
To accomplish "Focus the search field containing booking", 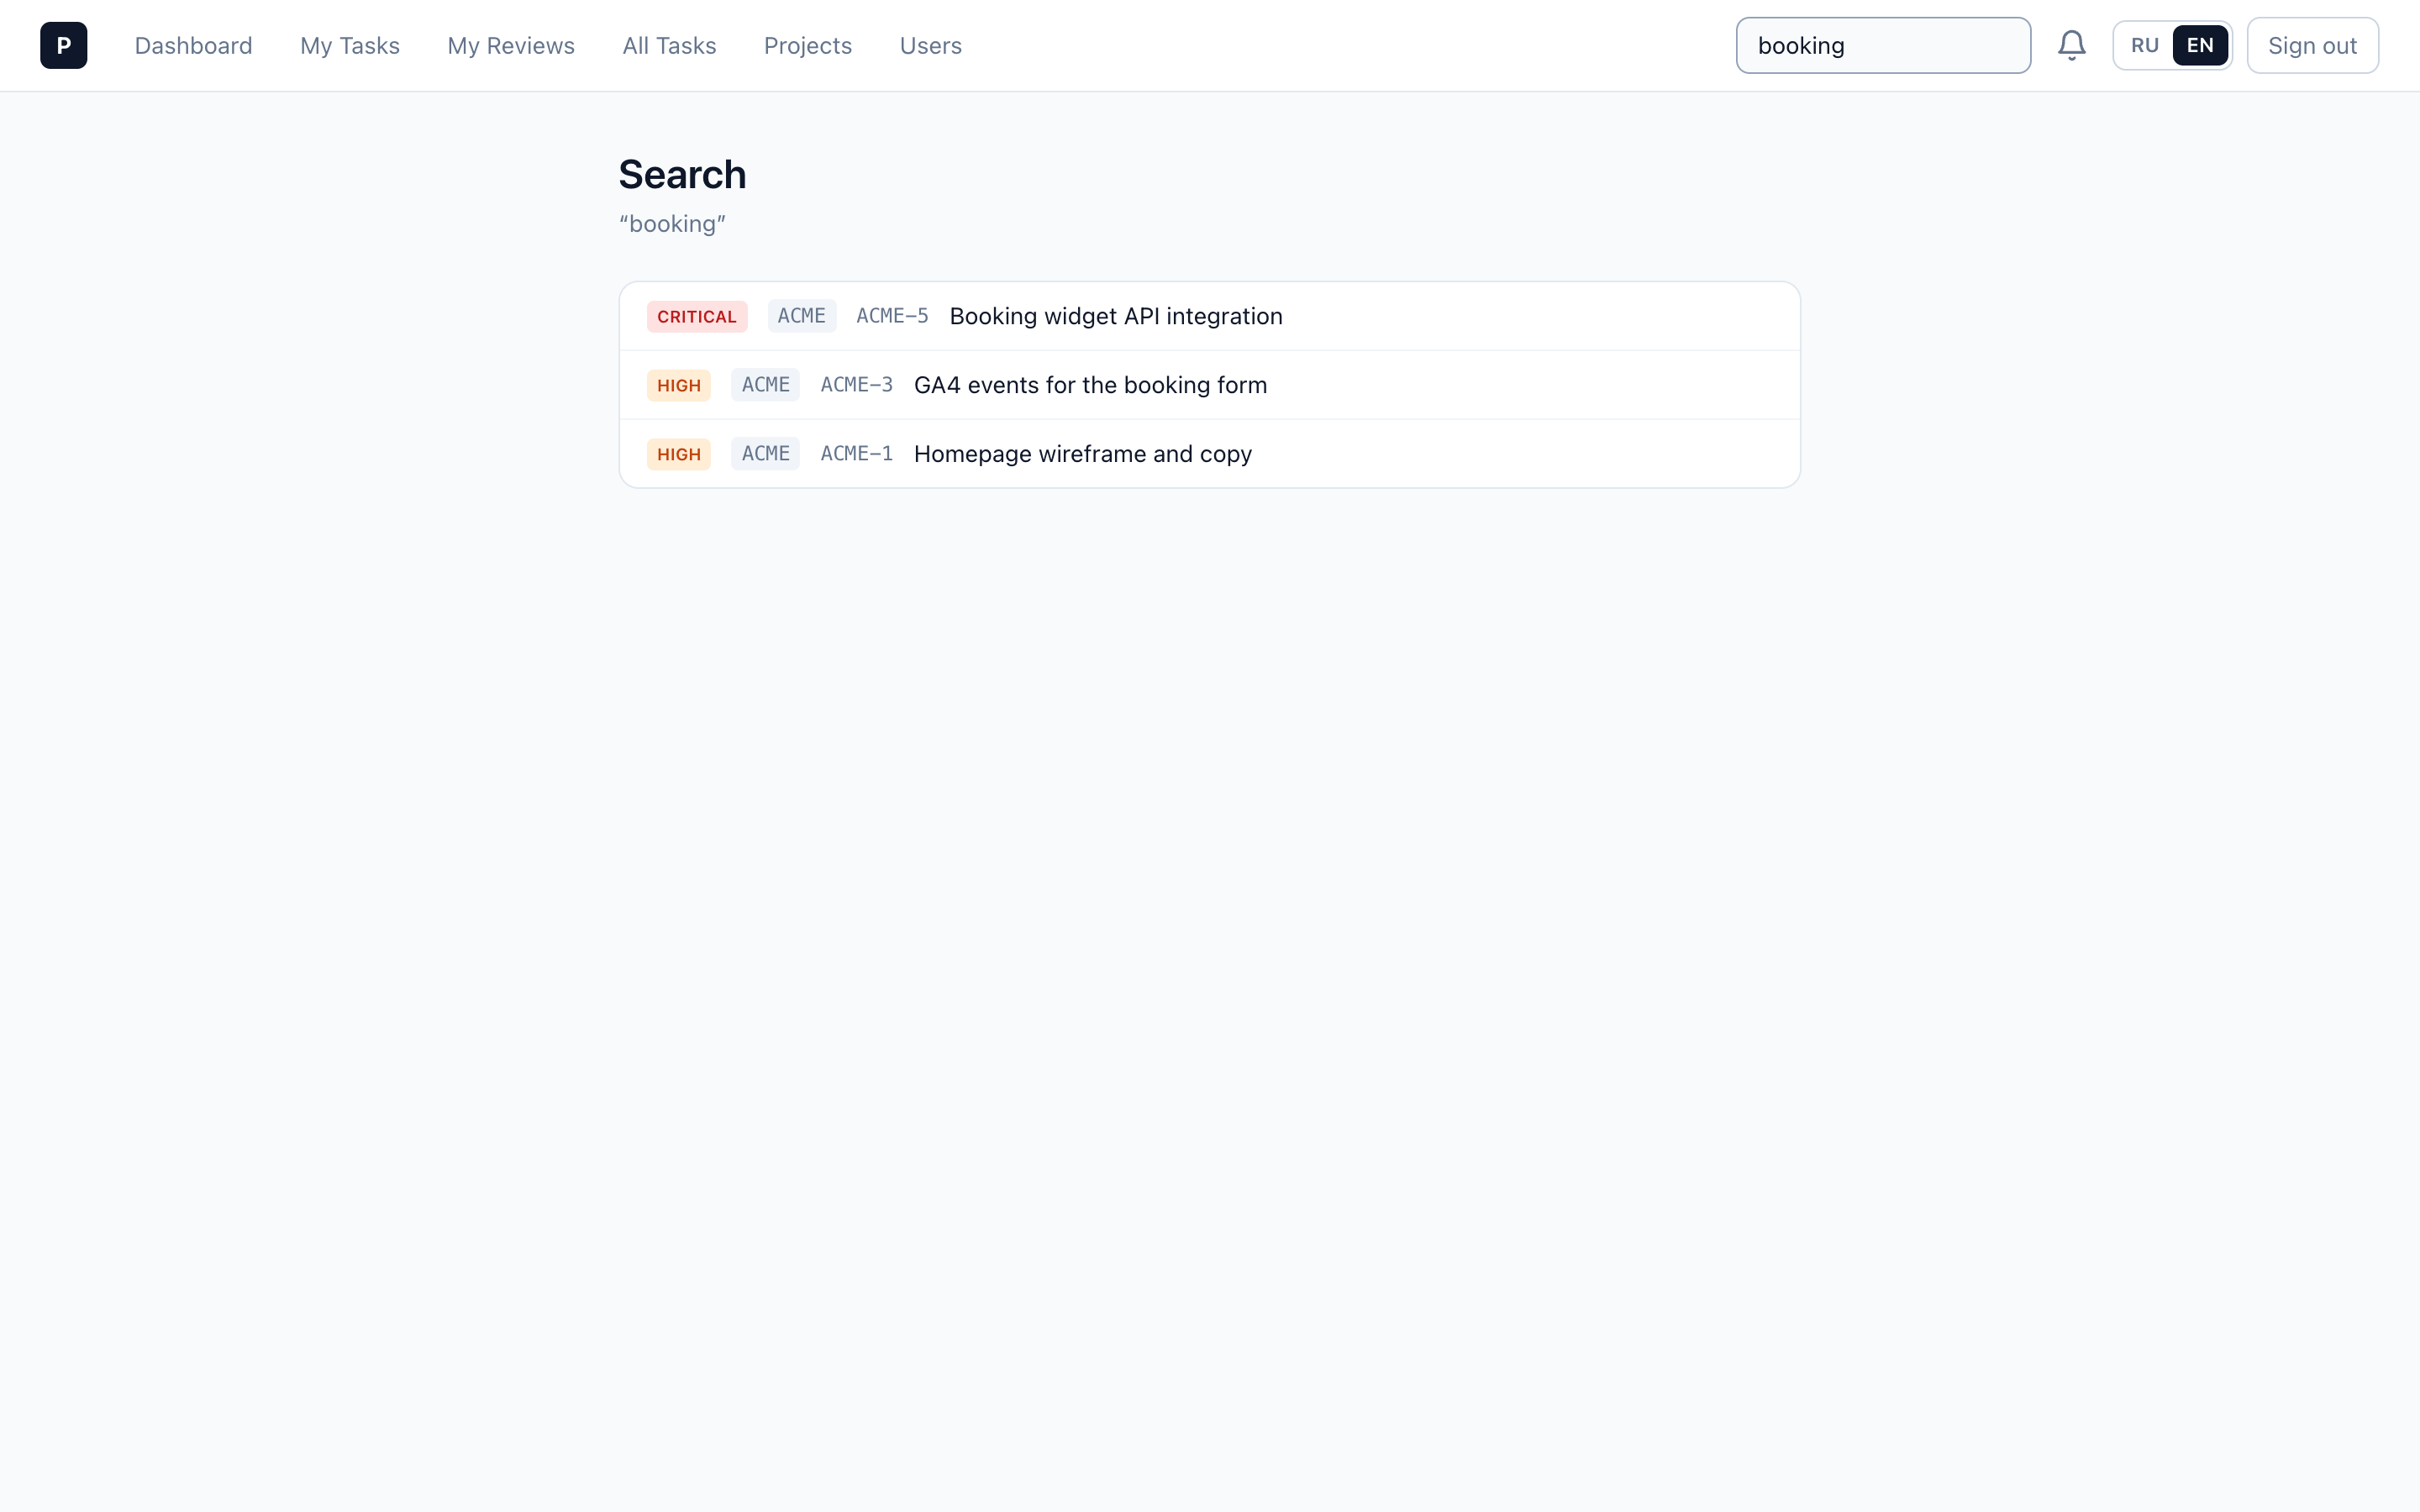I will pyautogui.click(x=1883, y=45).
